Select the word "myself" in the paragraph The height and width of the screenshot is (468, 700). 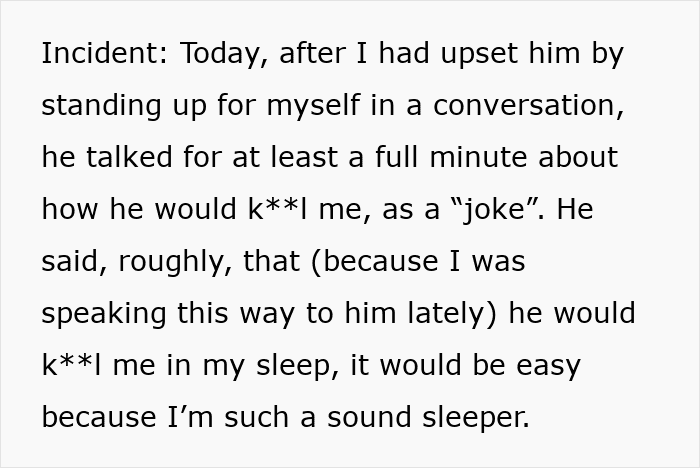pyautogui.click(x=313, y=105)
